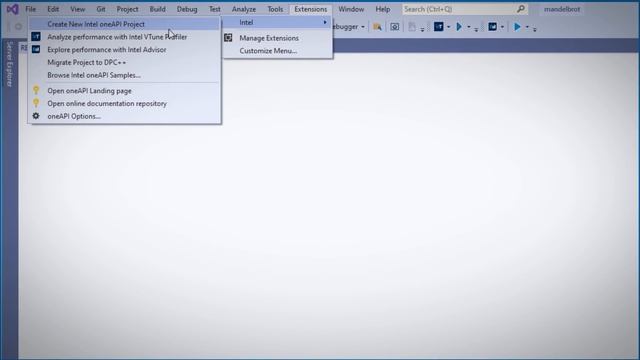Image resolution: width=640 pixels, height=360 pixels.
Task: Click the Intel Advisor toolbar icon
Action: (x=493, y=27)
